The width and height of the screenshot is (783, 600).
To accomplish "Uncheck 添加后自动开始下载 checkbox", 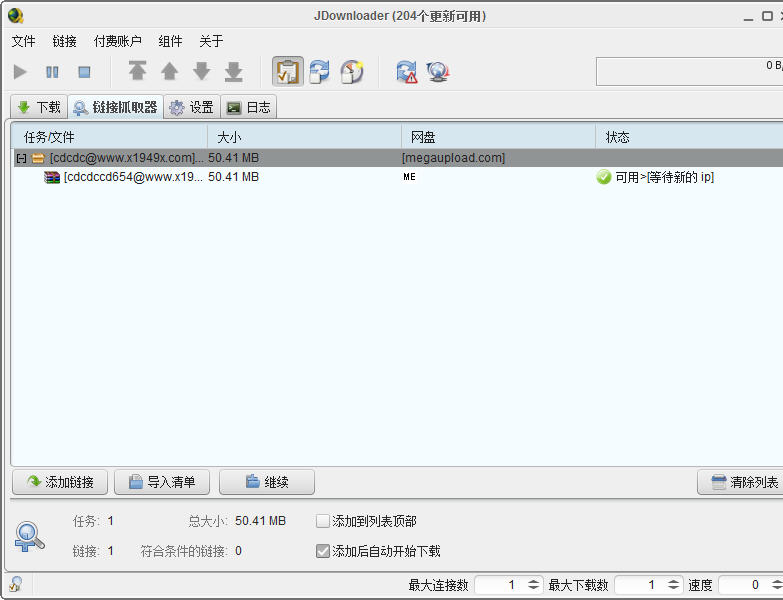I will [323, 551].
